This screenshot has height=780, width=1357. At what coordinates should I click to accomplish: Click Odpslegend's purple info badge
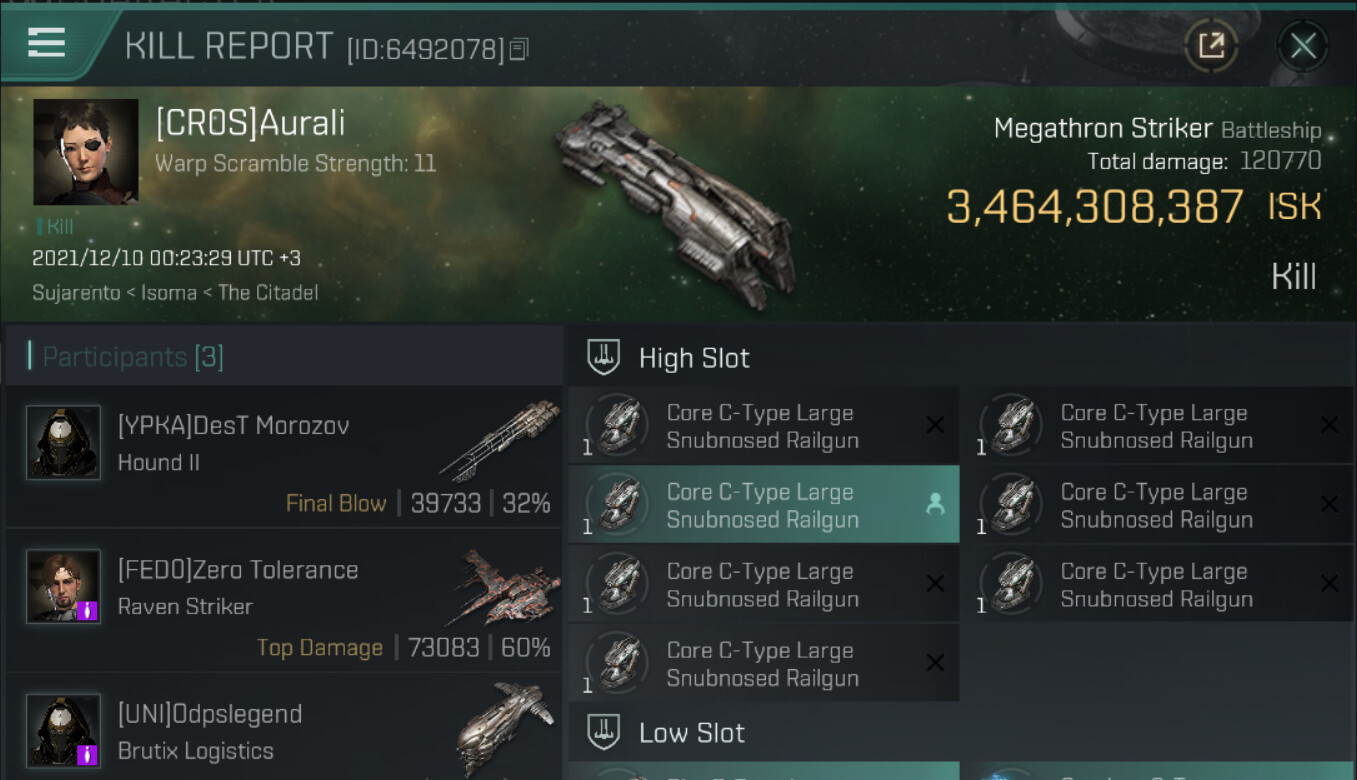[x=87, y=753]
